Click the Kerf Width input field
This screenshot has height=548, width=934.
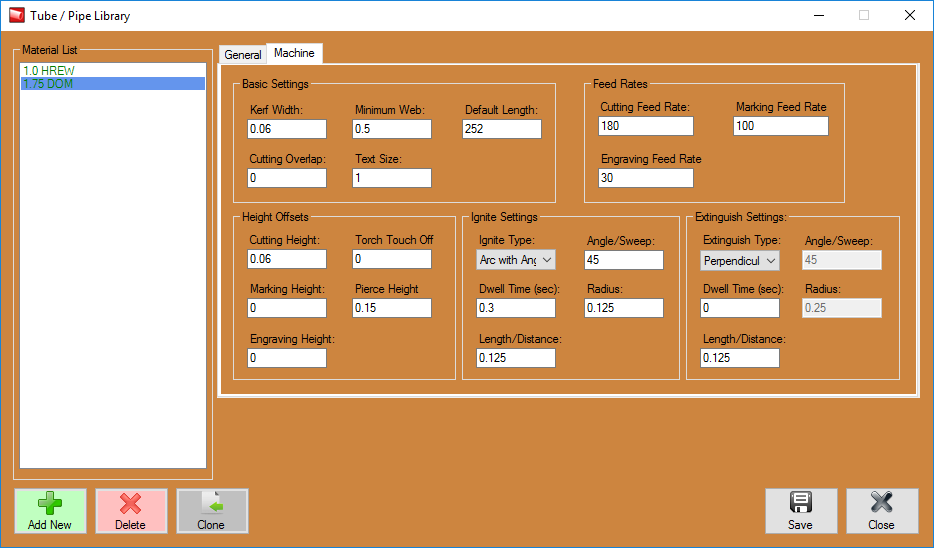tap(287, 129)
